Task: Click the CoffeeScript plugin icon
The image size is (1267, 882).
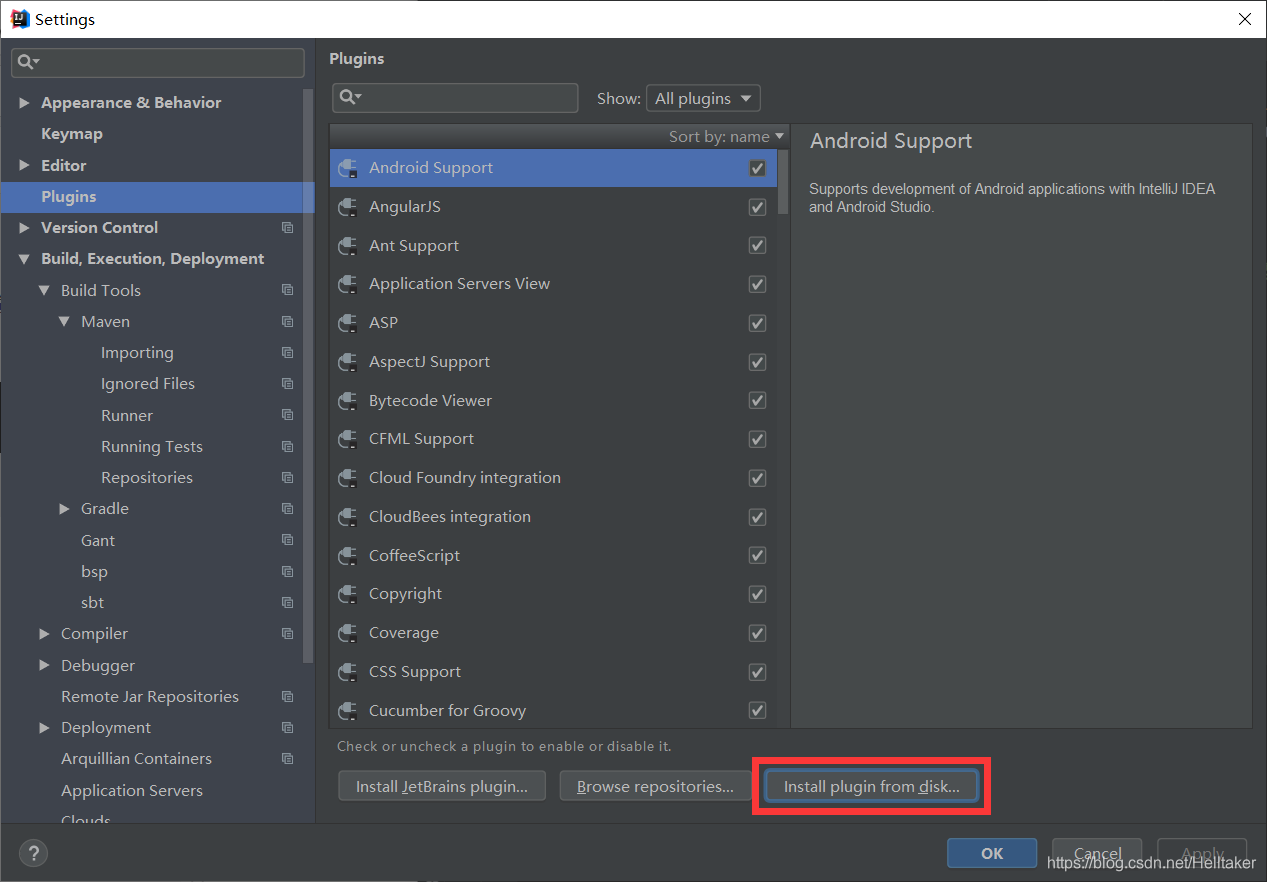Action: [x=348, y=556]
